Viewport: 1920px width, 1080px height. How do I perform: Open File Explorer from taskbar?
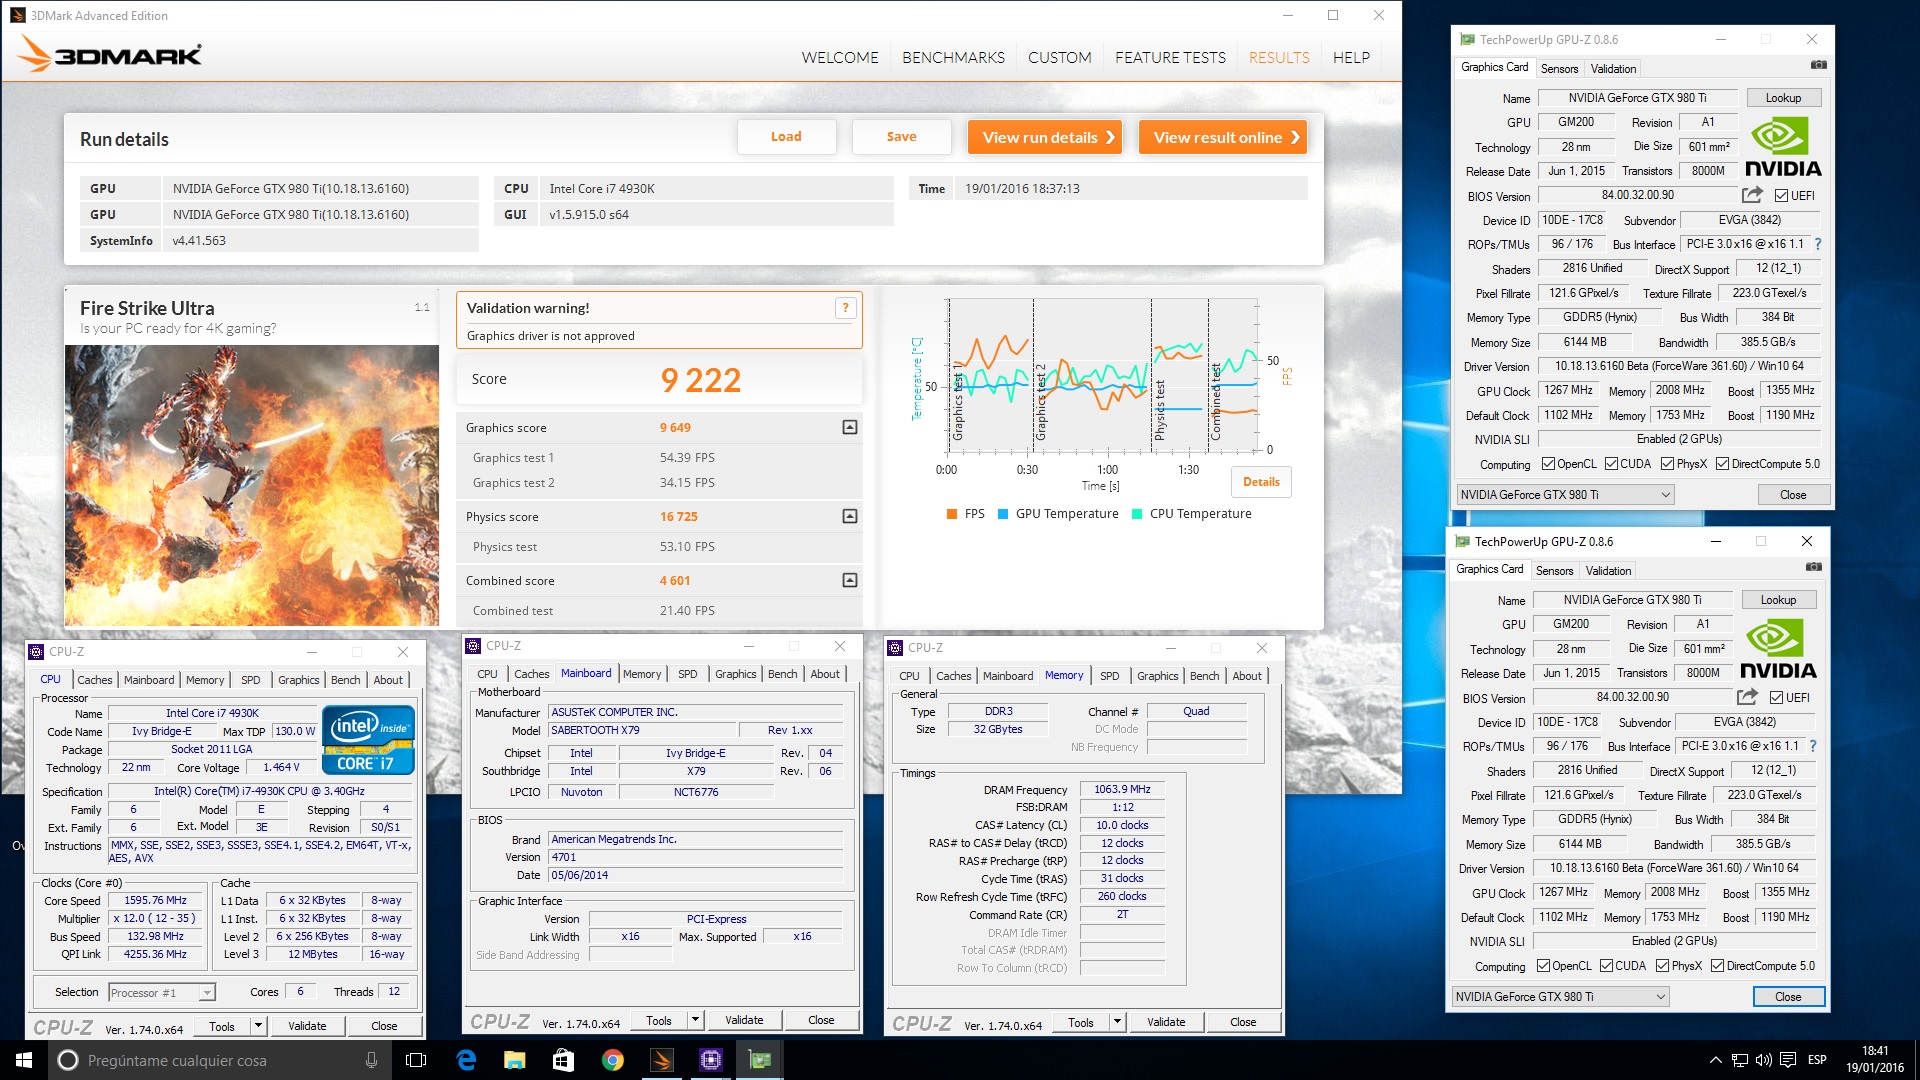click(514, 1060)
